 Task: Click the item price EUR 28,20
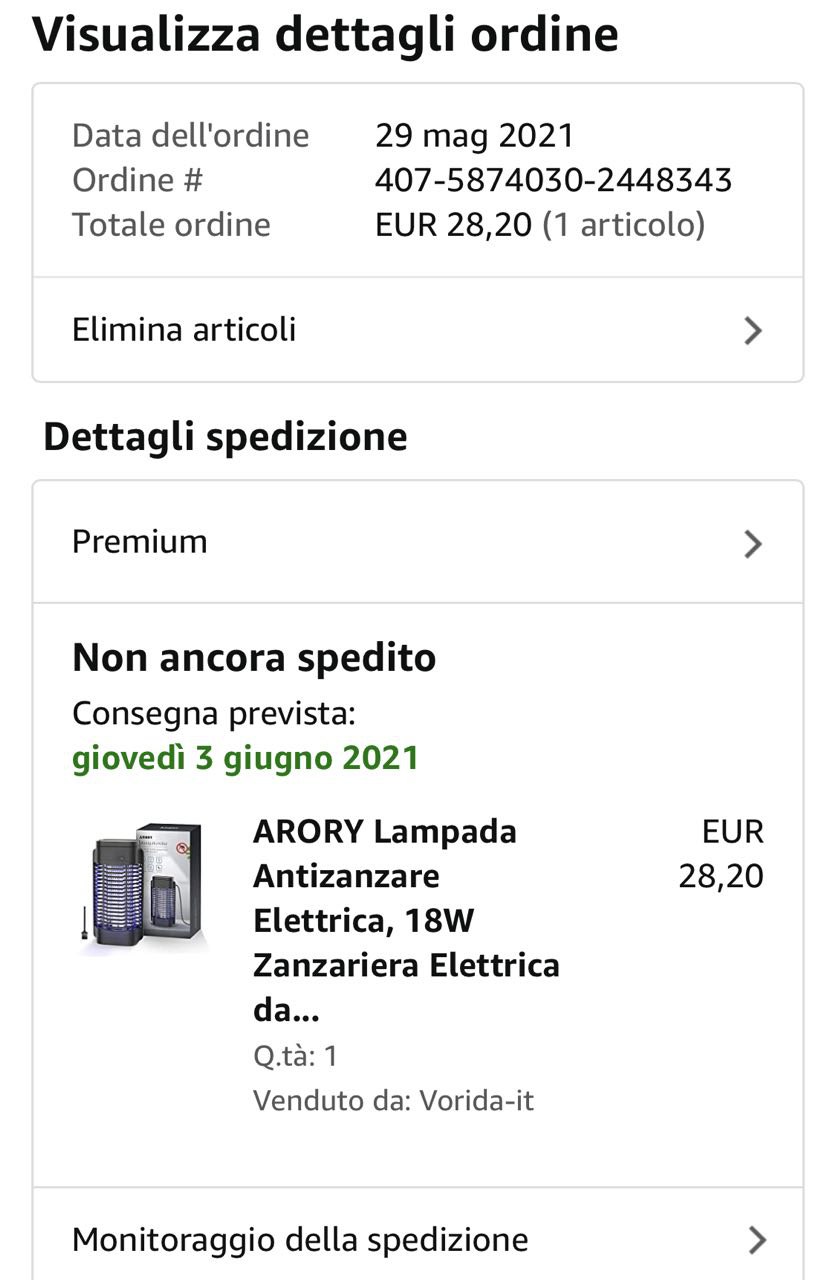(x=721, y=854)
